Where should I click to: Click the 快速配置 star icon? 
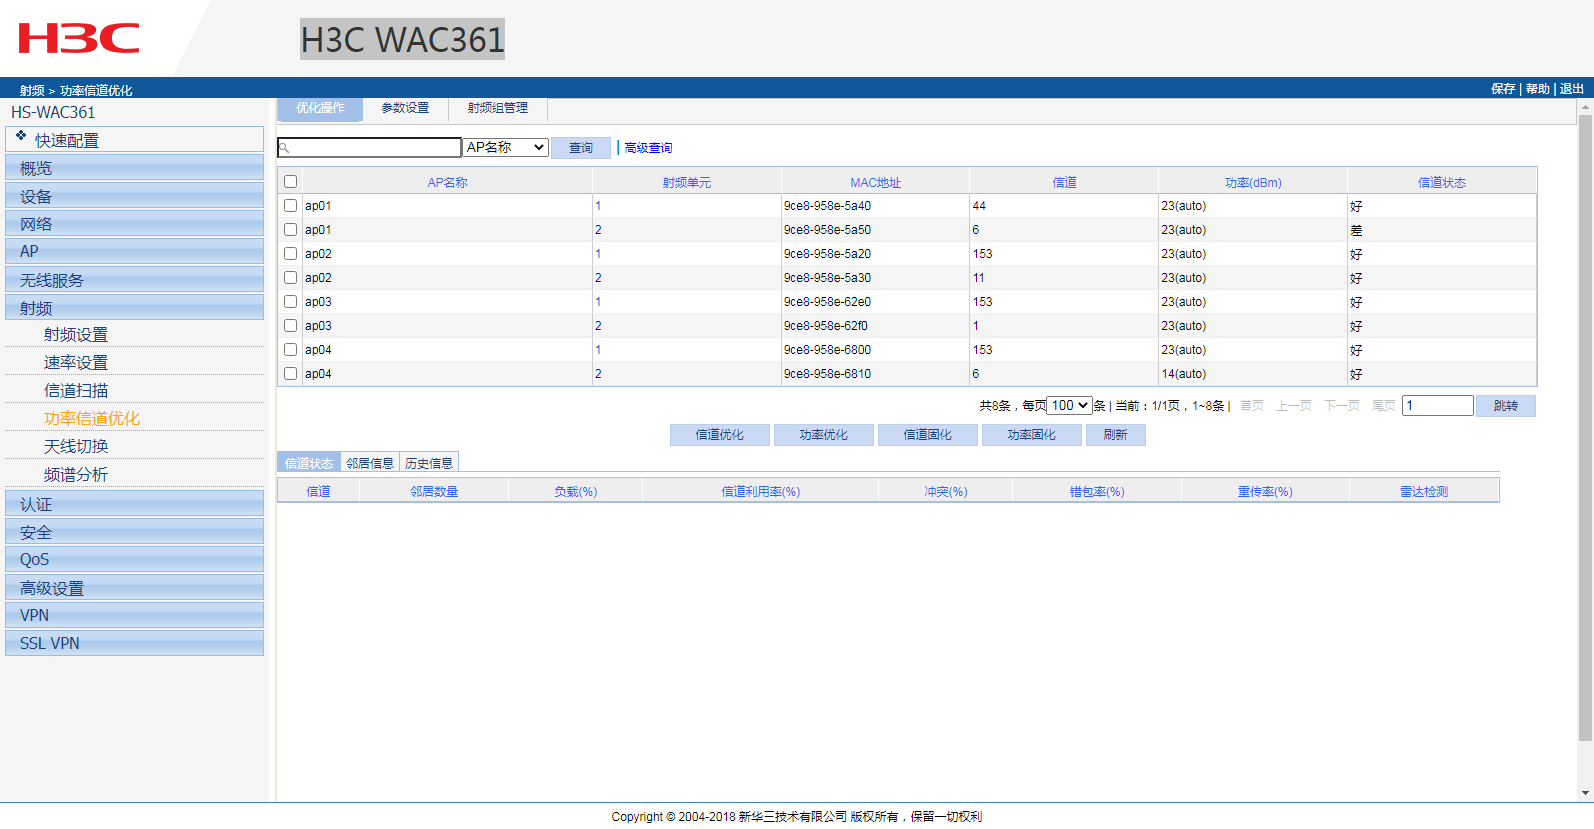click(x=21, y=135)
